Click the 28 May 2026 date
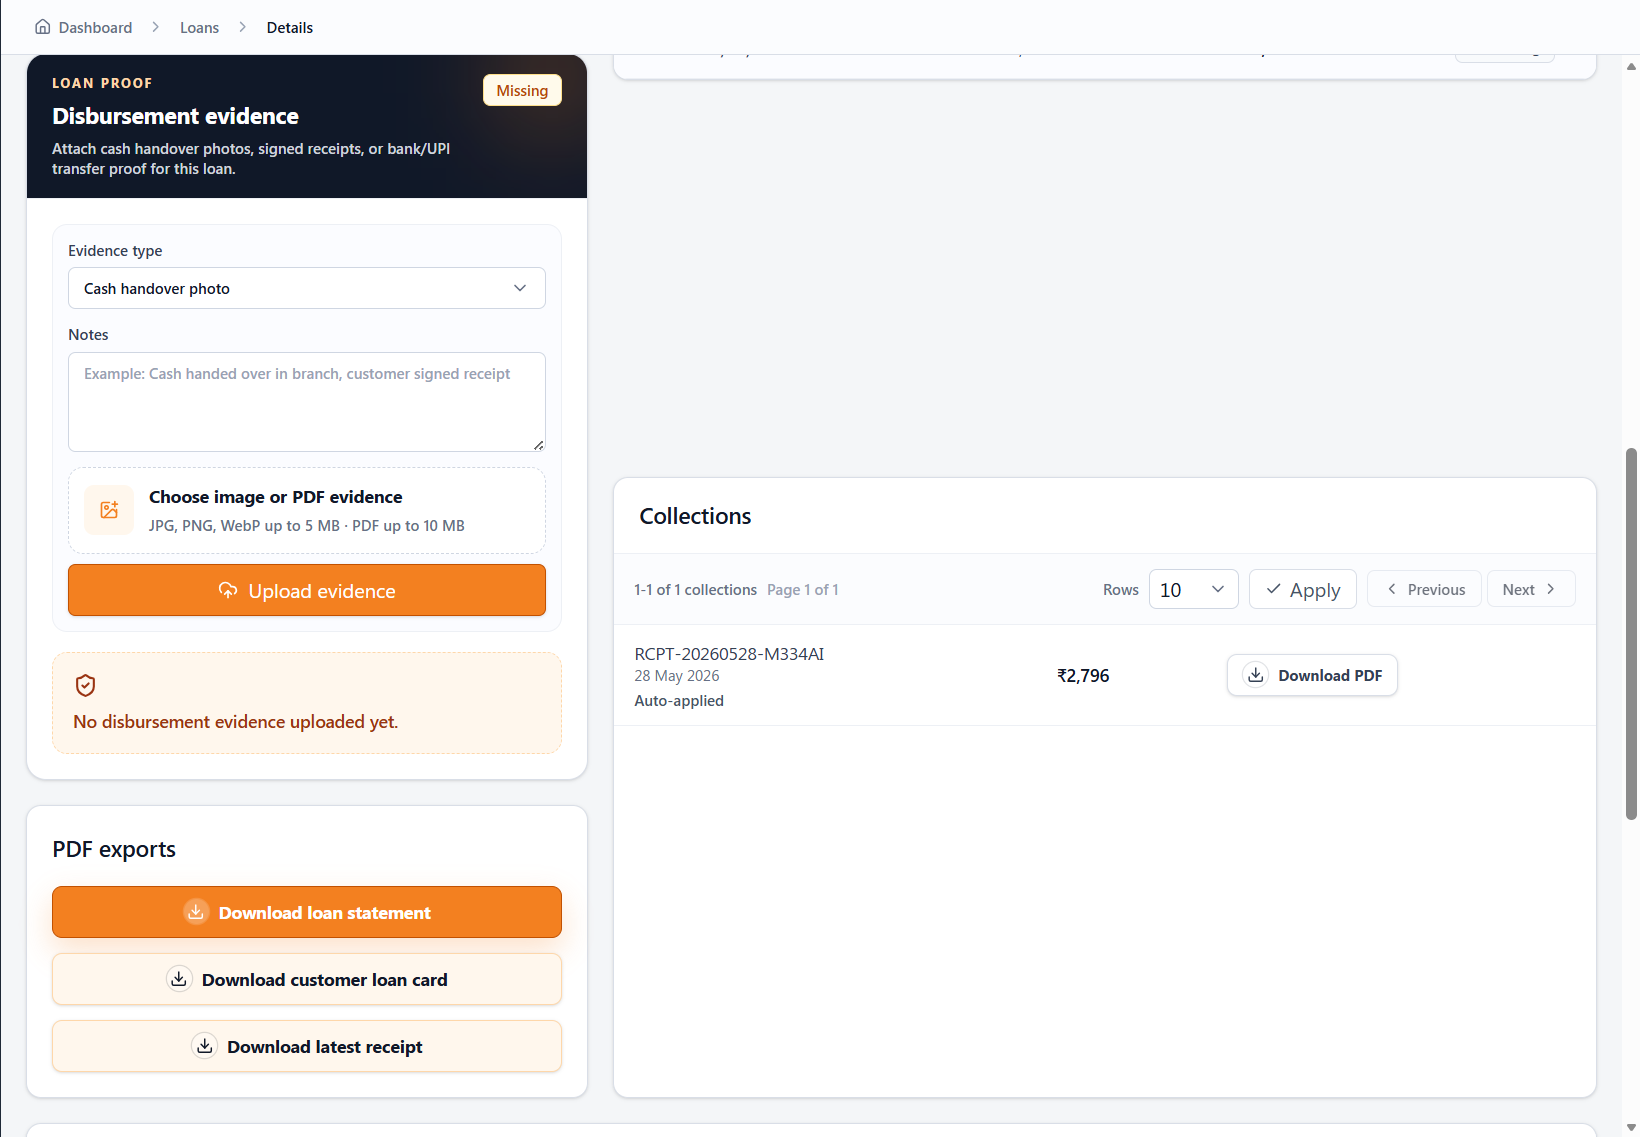The height and width of the screenshot is (1137, 1640). point(677,675)
